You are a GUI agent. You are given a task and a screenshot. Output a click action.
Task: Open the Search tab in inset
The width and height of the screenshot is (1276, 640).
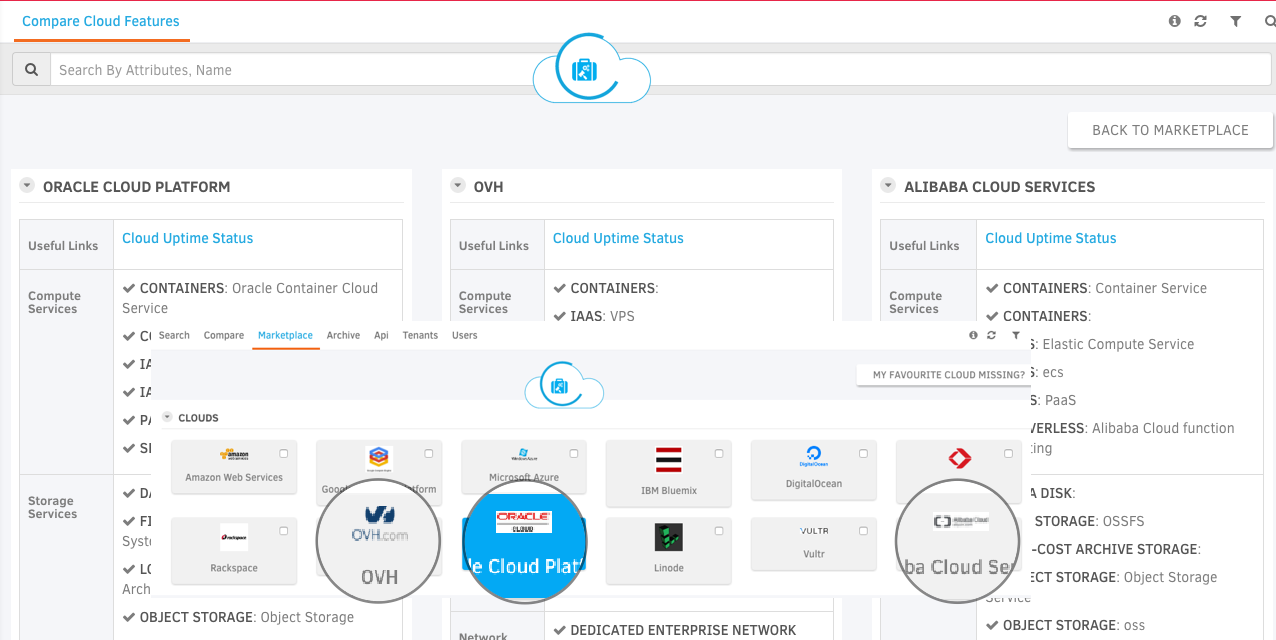click(174, 336)
